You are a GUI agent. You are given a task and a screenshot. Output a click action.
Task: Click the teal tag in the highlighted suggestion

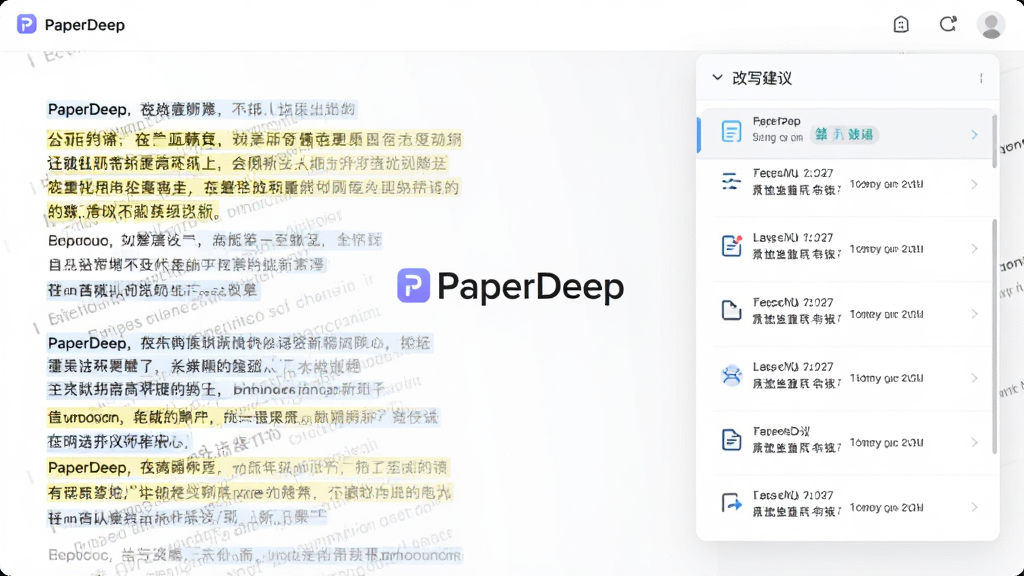coord(844,135)
